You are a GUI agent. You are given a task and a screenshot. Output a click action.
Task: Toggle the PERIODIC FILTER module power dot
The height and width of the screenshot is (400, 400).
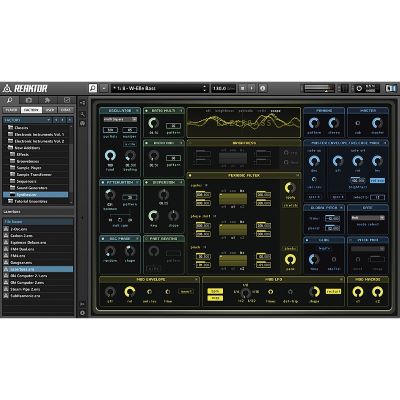pos(190,175)
